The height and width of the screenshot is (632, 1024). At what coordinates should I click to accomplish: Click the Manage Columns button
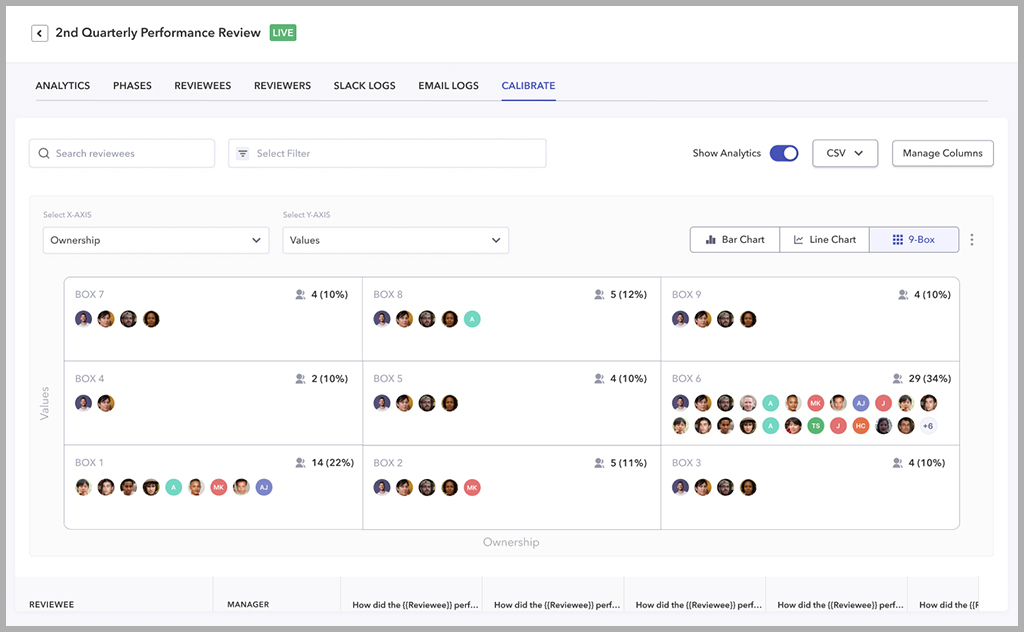tap(942, 153)
